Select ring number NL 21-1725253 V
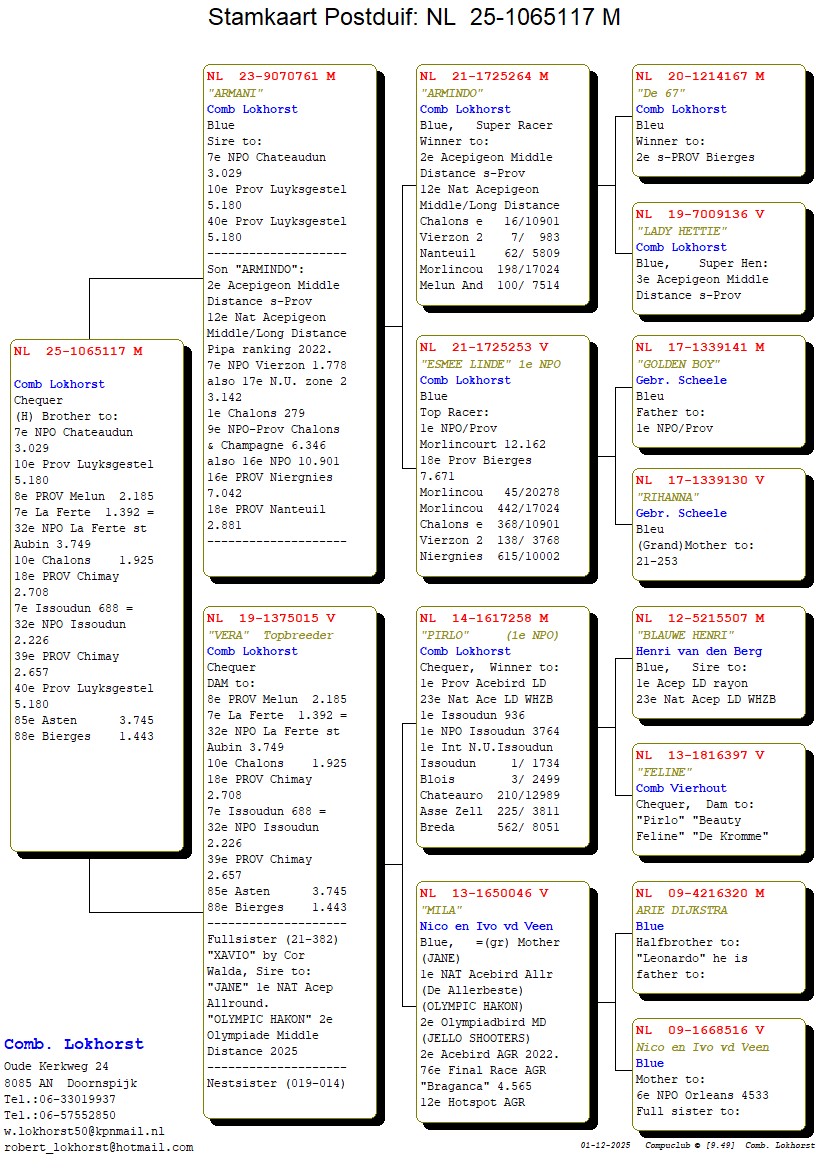Image resolution: width=816 pixels, height=1172 pixels. coord(484,347)
